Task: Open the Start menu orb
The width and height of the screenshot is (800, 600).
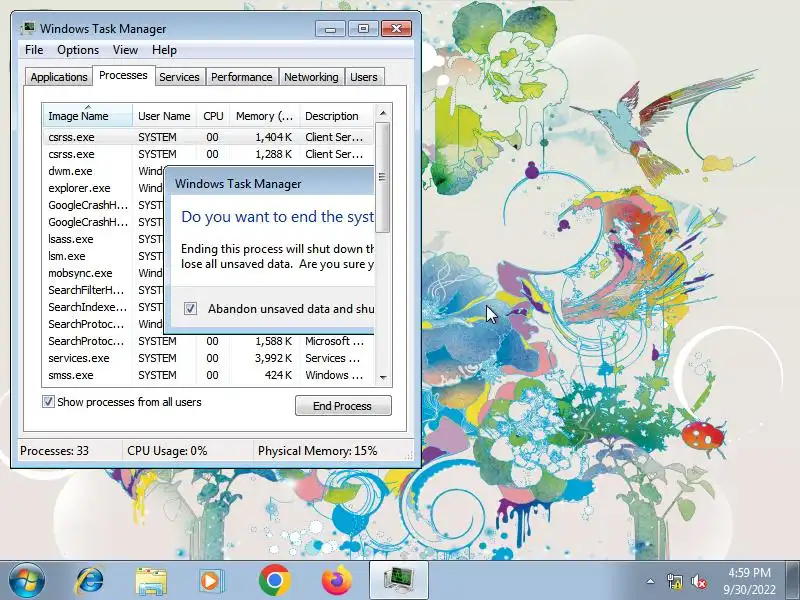Action: 27,581
